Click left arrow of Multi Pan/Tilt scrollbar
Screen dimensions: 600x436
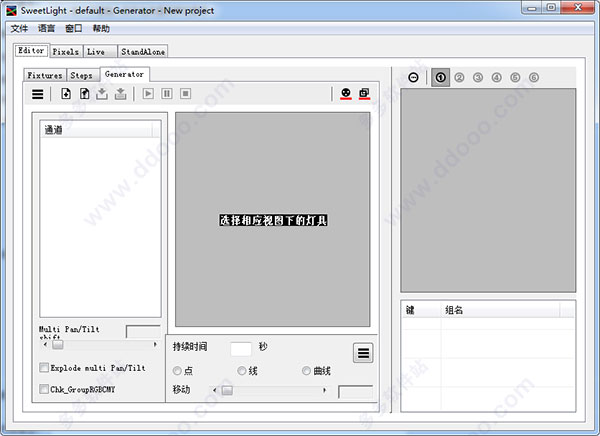(x=46, y=345)
